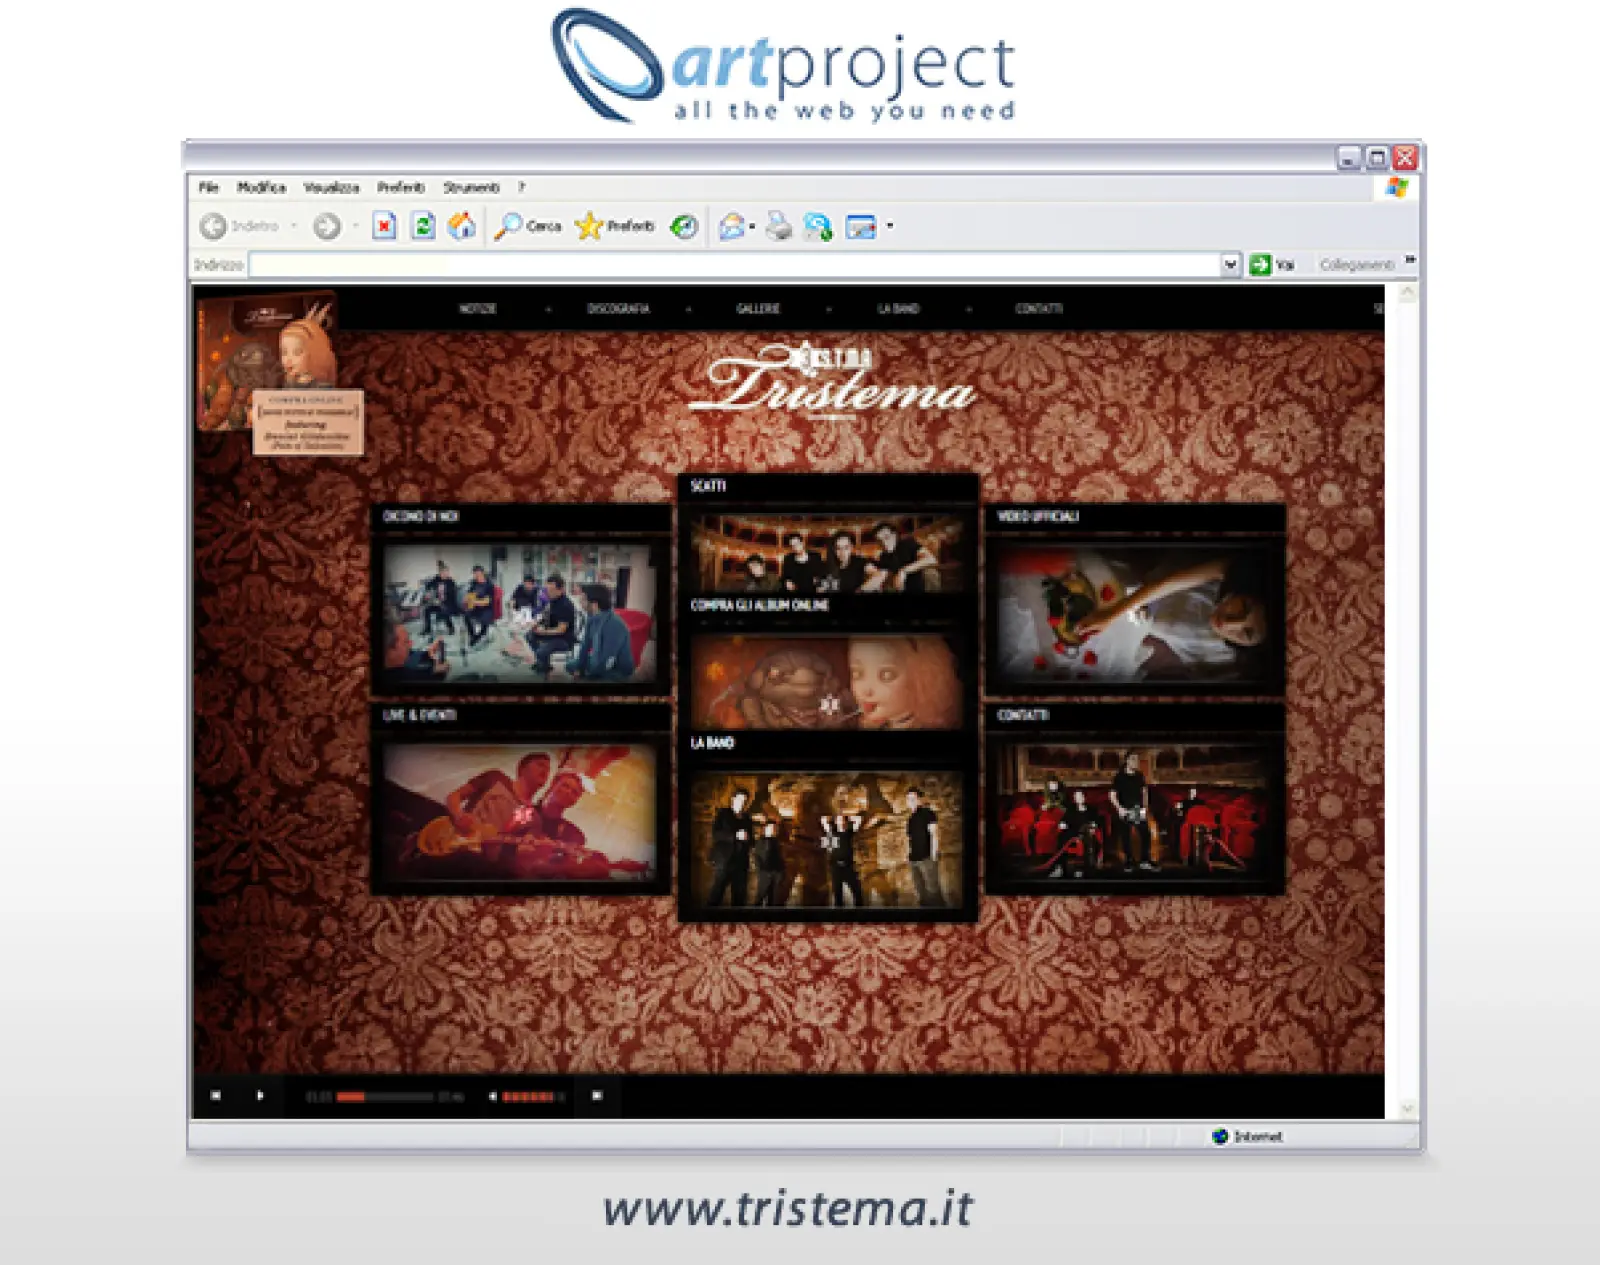
Task: Open the Mail icon dropdown arrow
Action: point(752,227)
